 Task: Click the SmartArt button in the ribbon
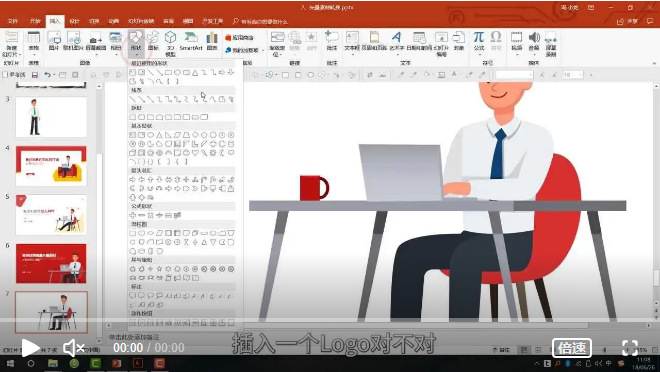(x=191, y=41)
